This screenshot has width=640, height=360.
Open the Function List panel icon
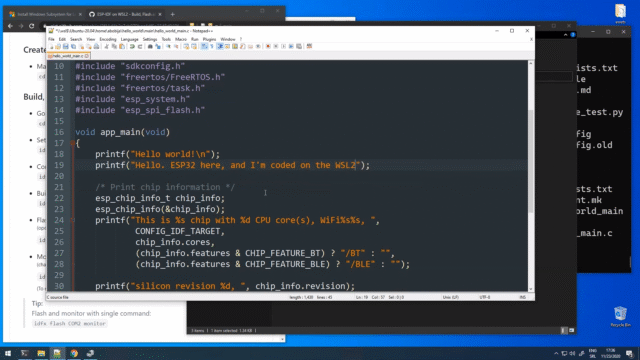point(242,47)
